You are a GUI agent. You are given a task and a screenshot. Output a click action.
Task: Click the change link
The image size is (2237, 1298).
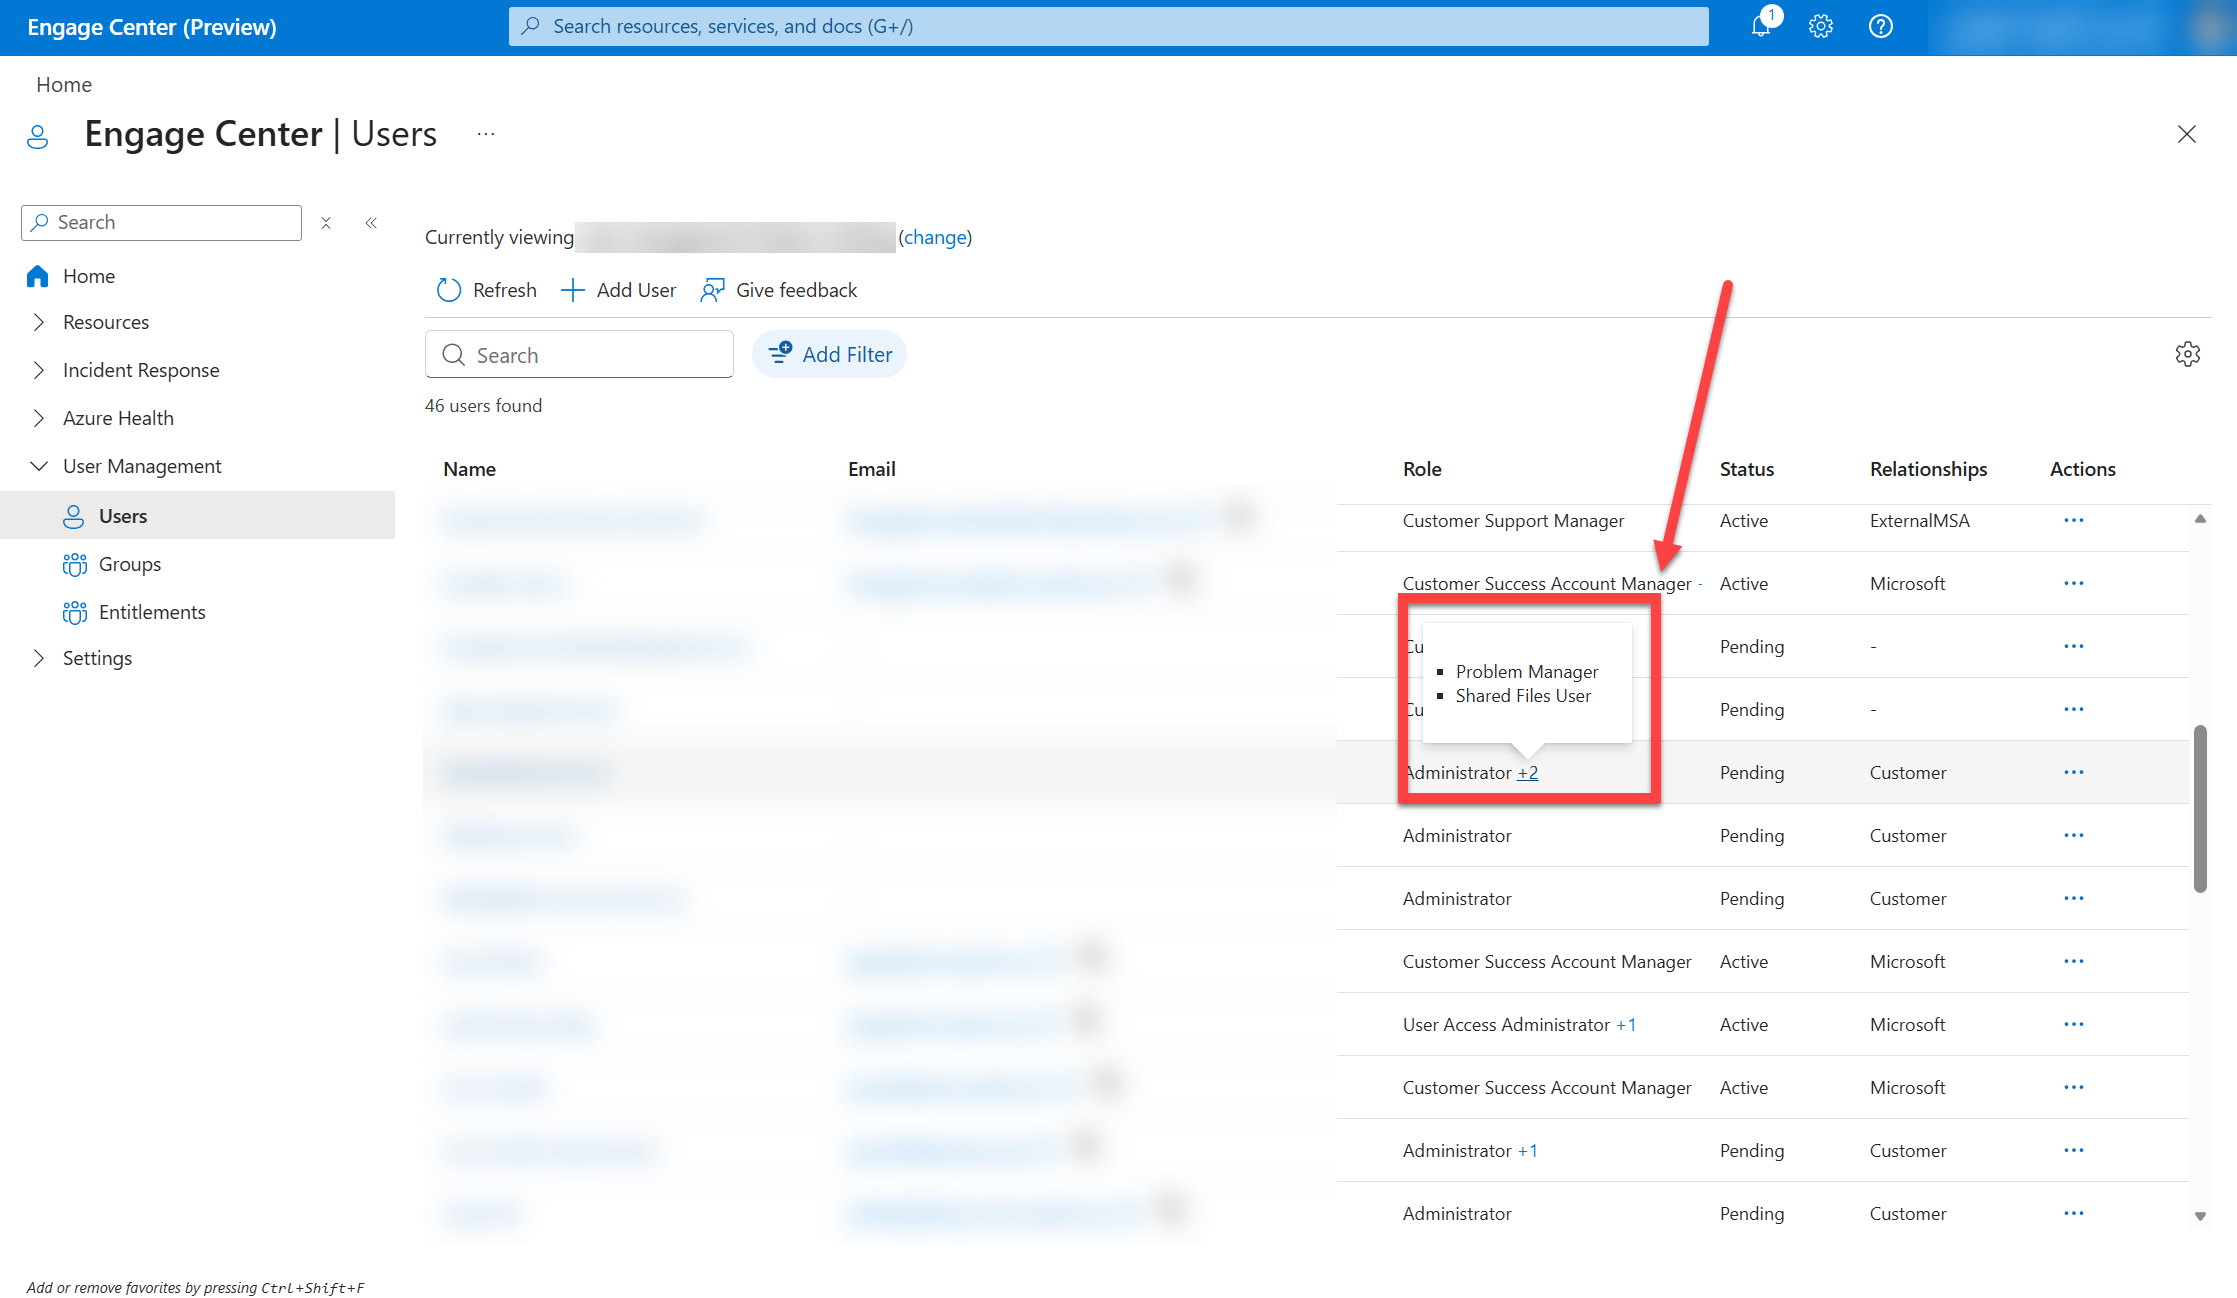point(935,237)
